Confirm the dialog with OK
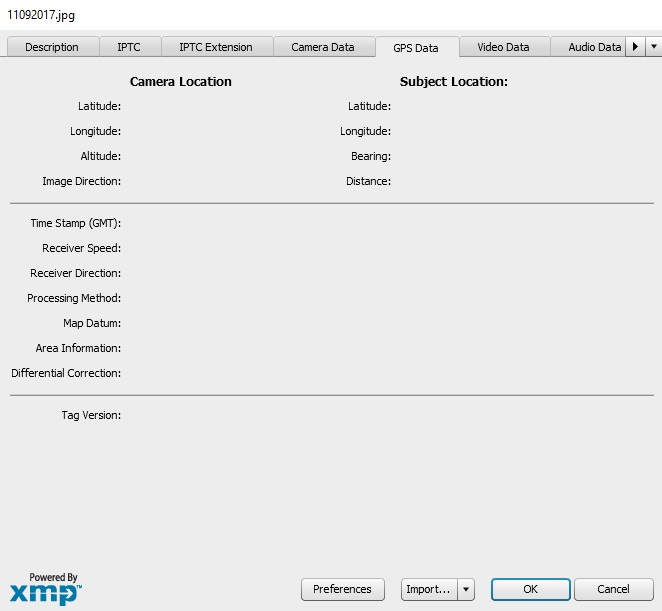Screen dimensions: 662x611 [530, 589]
